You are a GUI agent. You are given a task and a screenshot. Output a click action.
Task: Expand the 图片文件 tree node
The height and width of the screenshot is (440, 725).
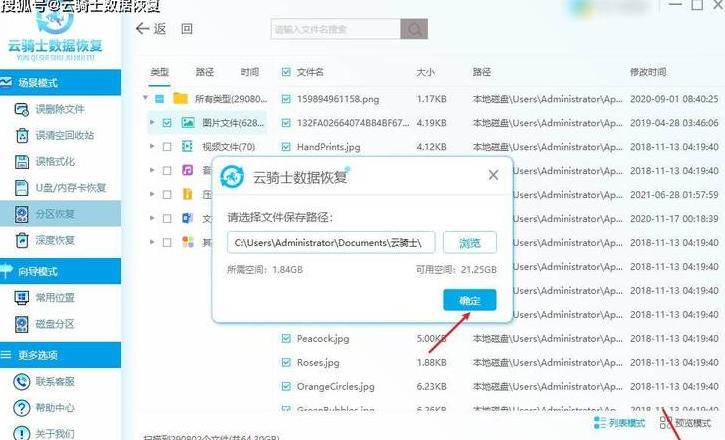[x=152, y=122]
